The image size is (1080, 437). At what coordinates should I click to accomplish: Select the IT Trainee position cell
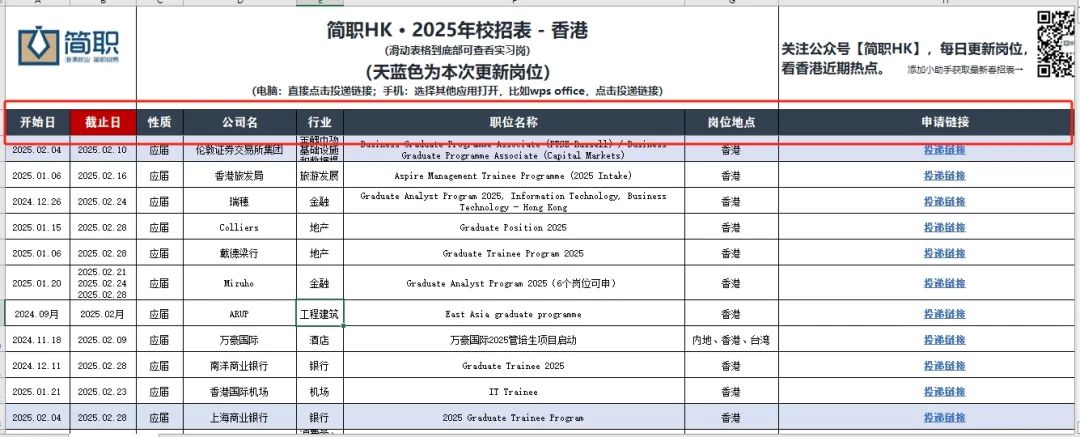(514, 392)
